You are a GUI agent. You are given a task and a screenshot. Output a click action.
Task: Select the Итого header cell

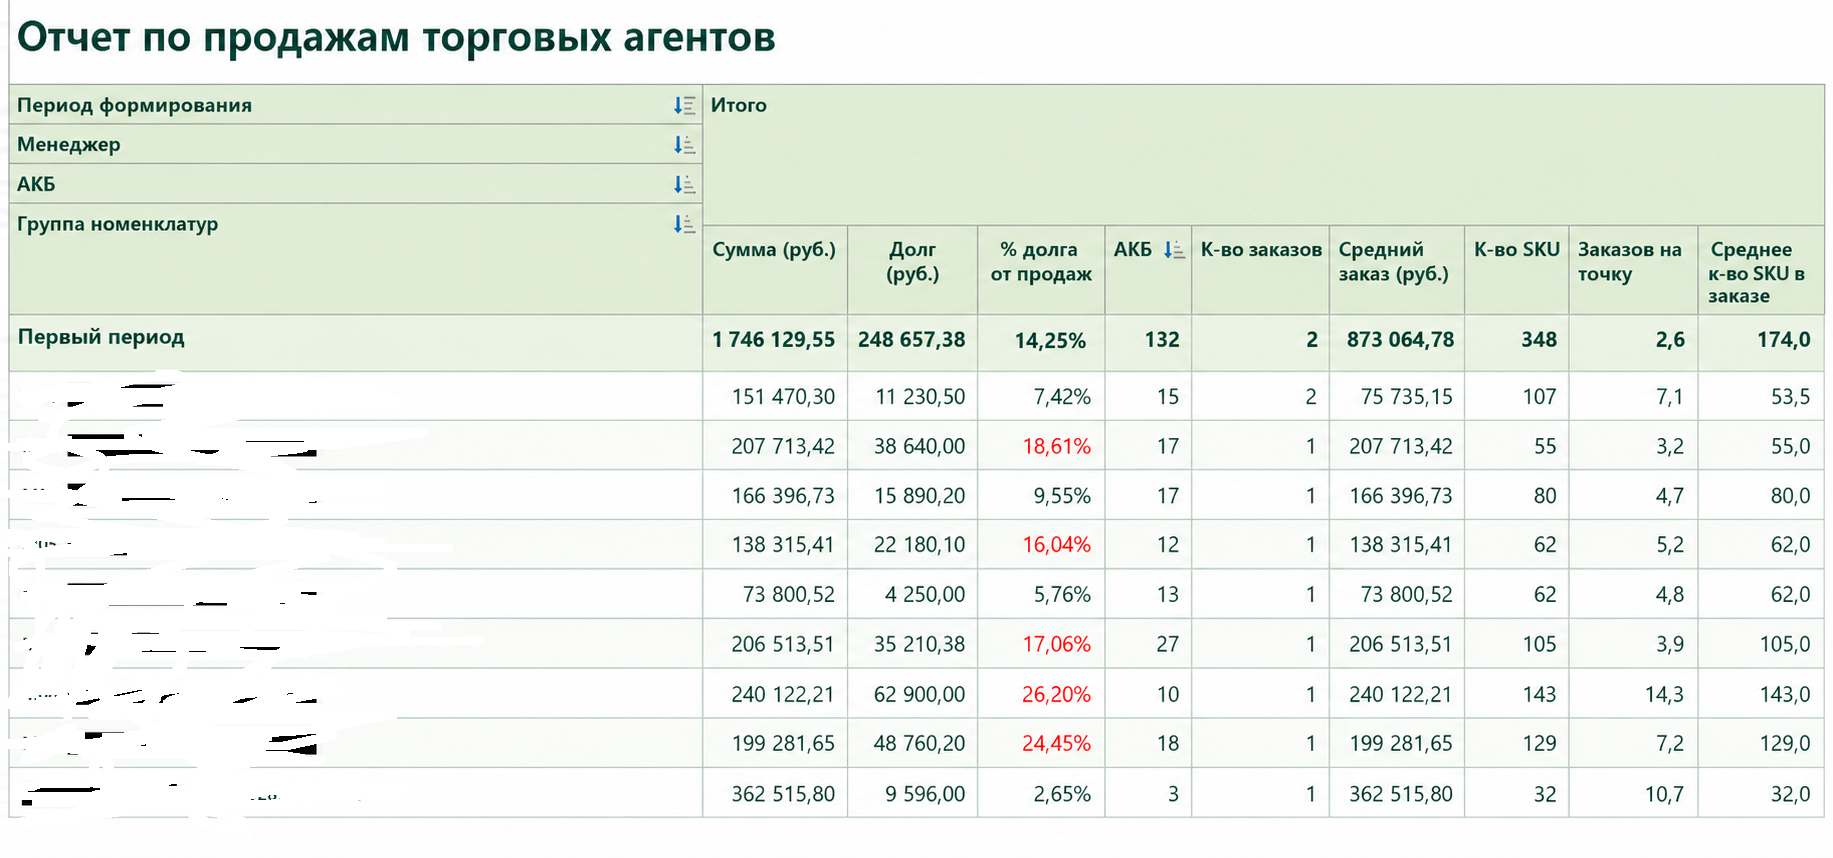coord(739,105)
